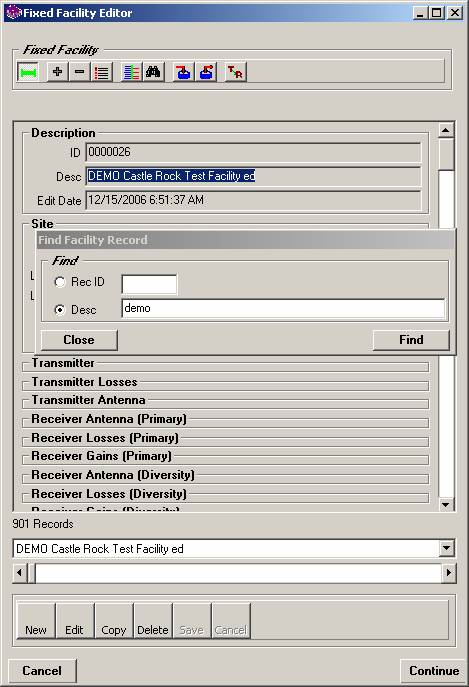Expand the Receiver Antenna (Primary) section

click(109, 419)
